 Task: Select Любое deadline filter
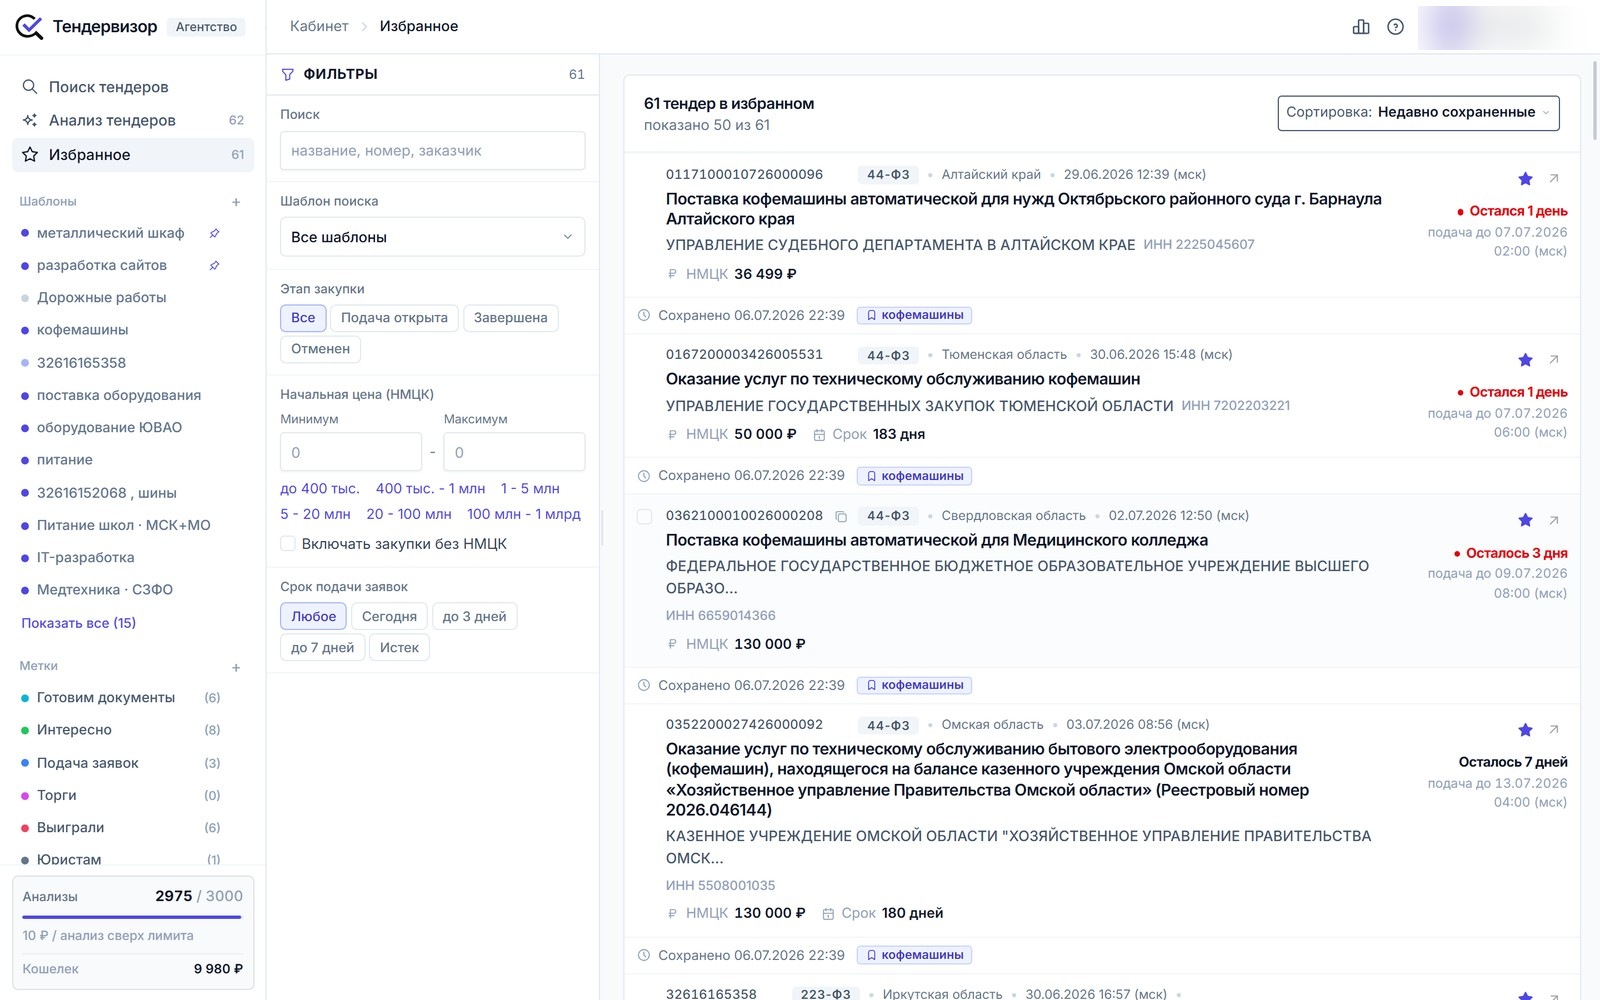313,616
